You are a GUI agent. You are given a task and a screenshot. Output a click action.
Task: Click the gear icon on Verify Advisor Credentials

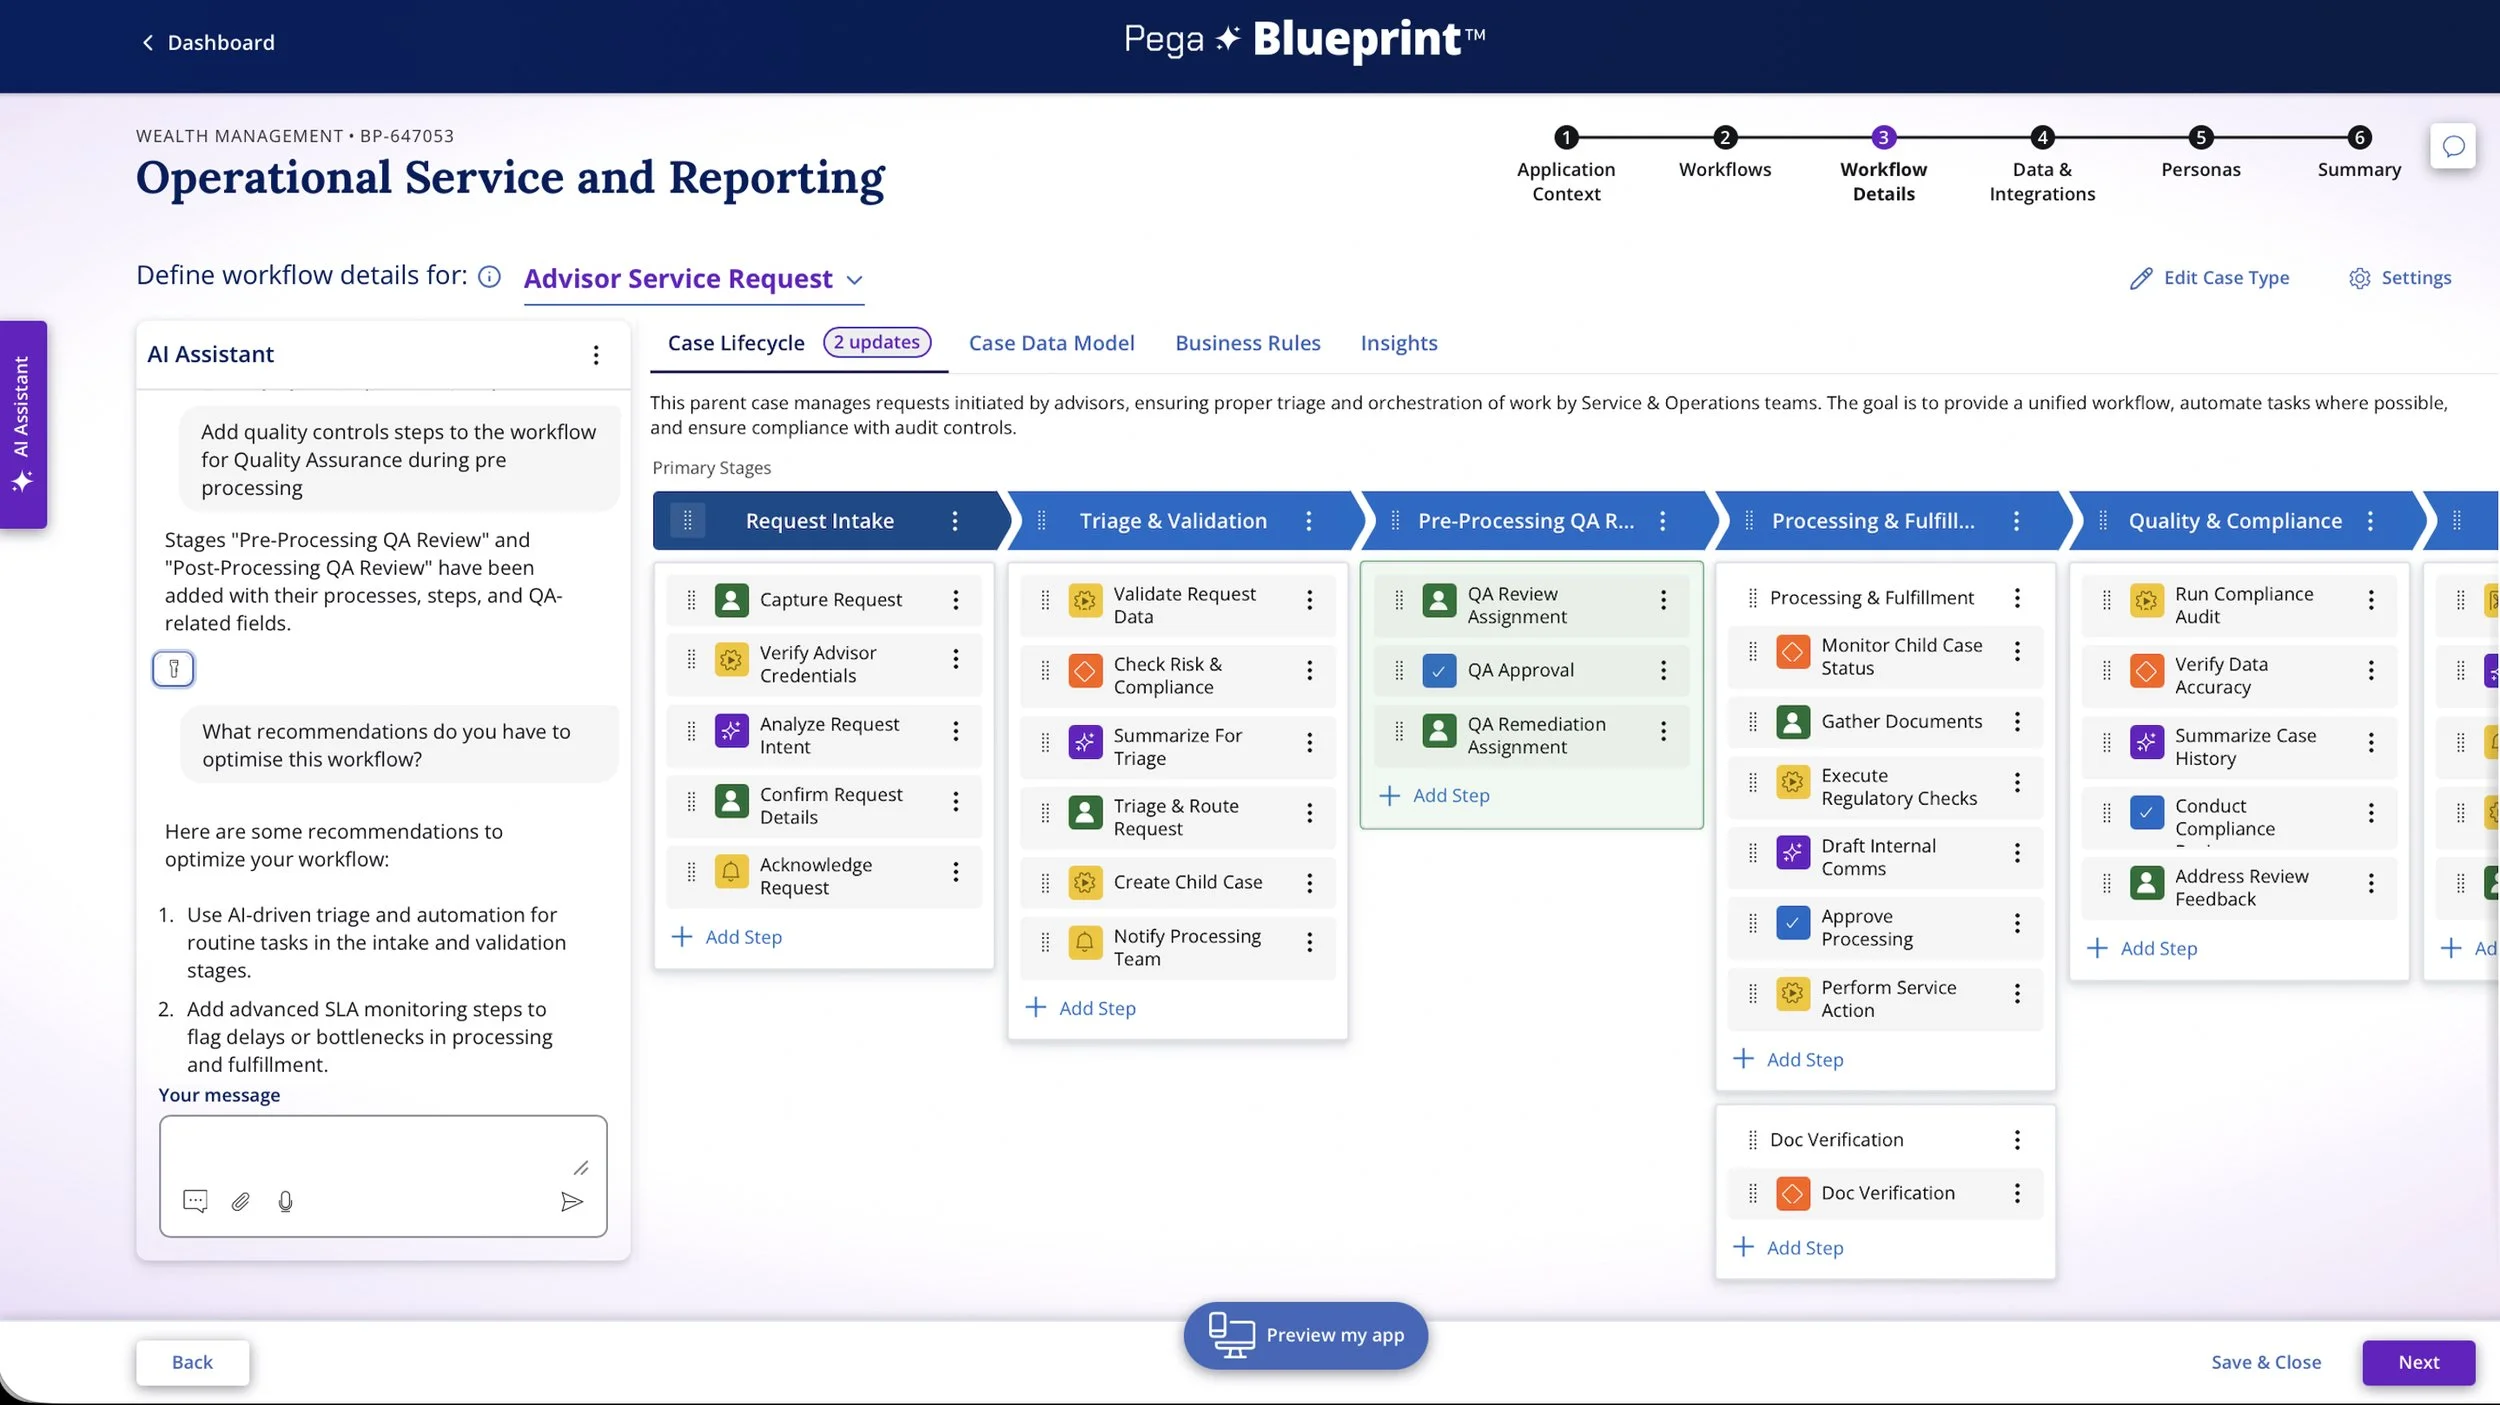point(732,662)
